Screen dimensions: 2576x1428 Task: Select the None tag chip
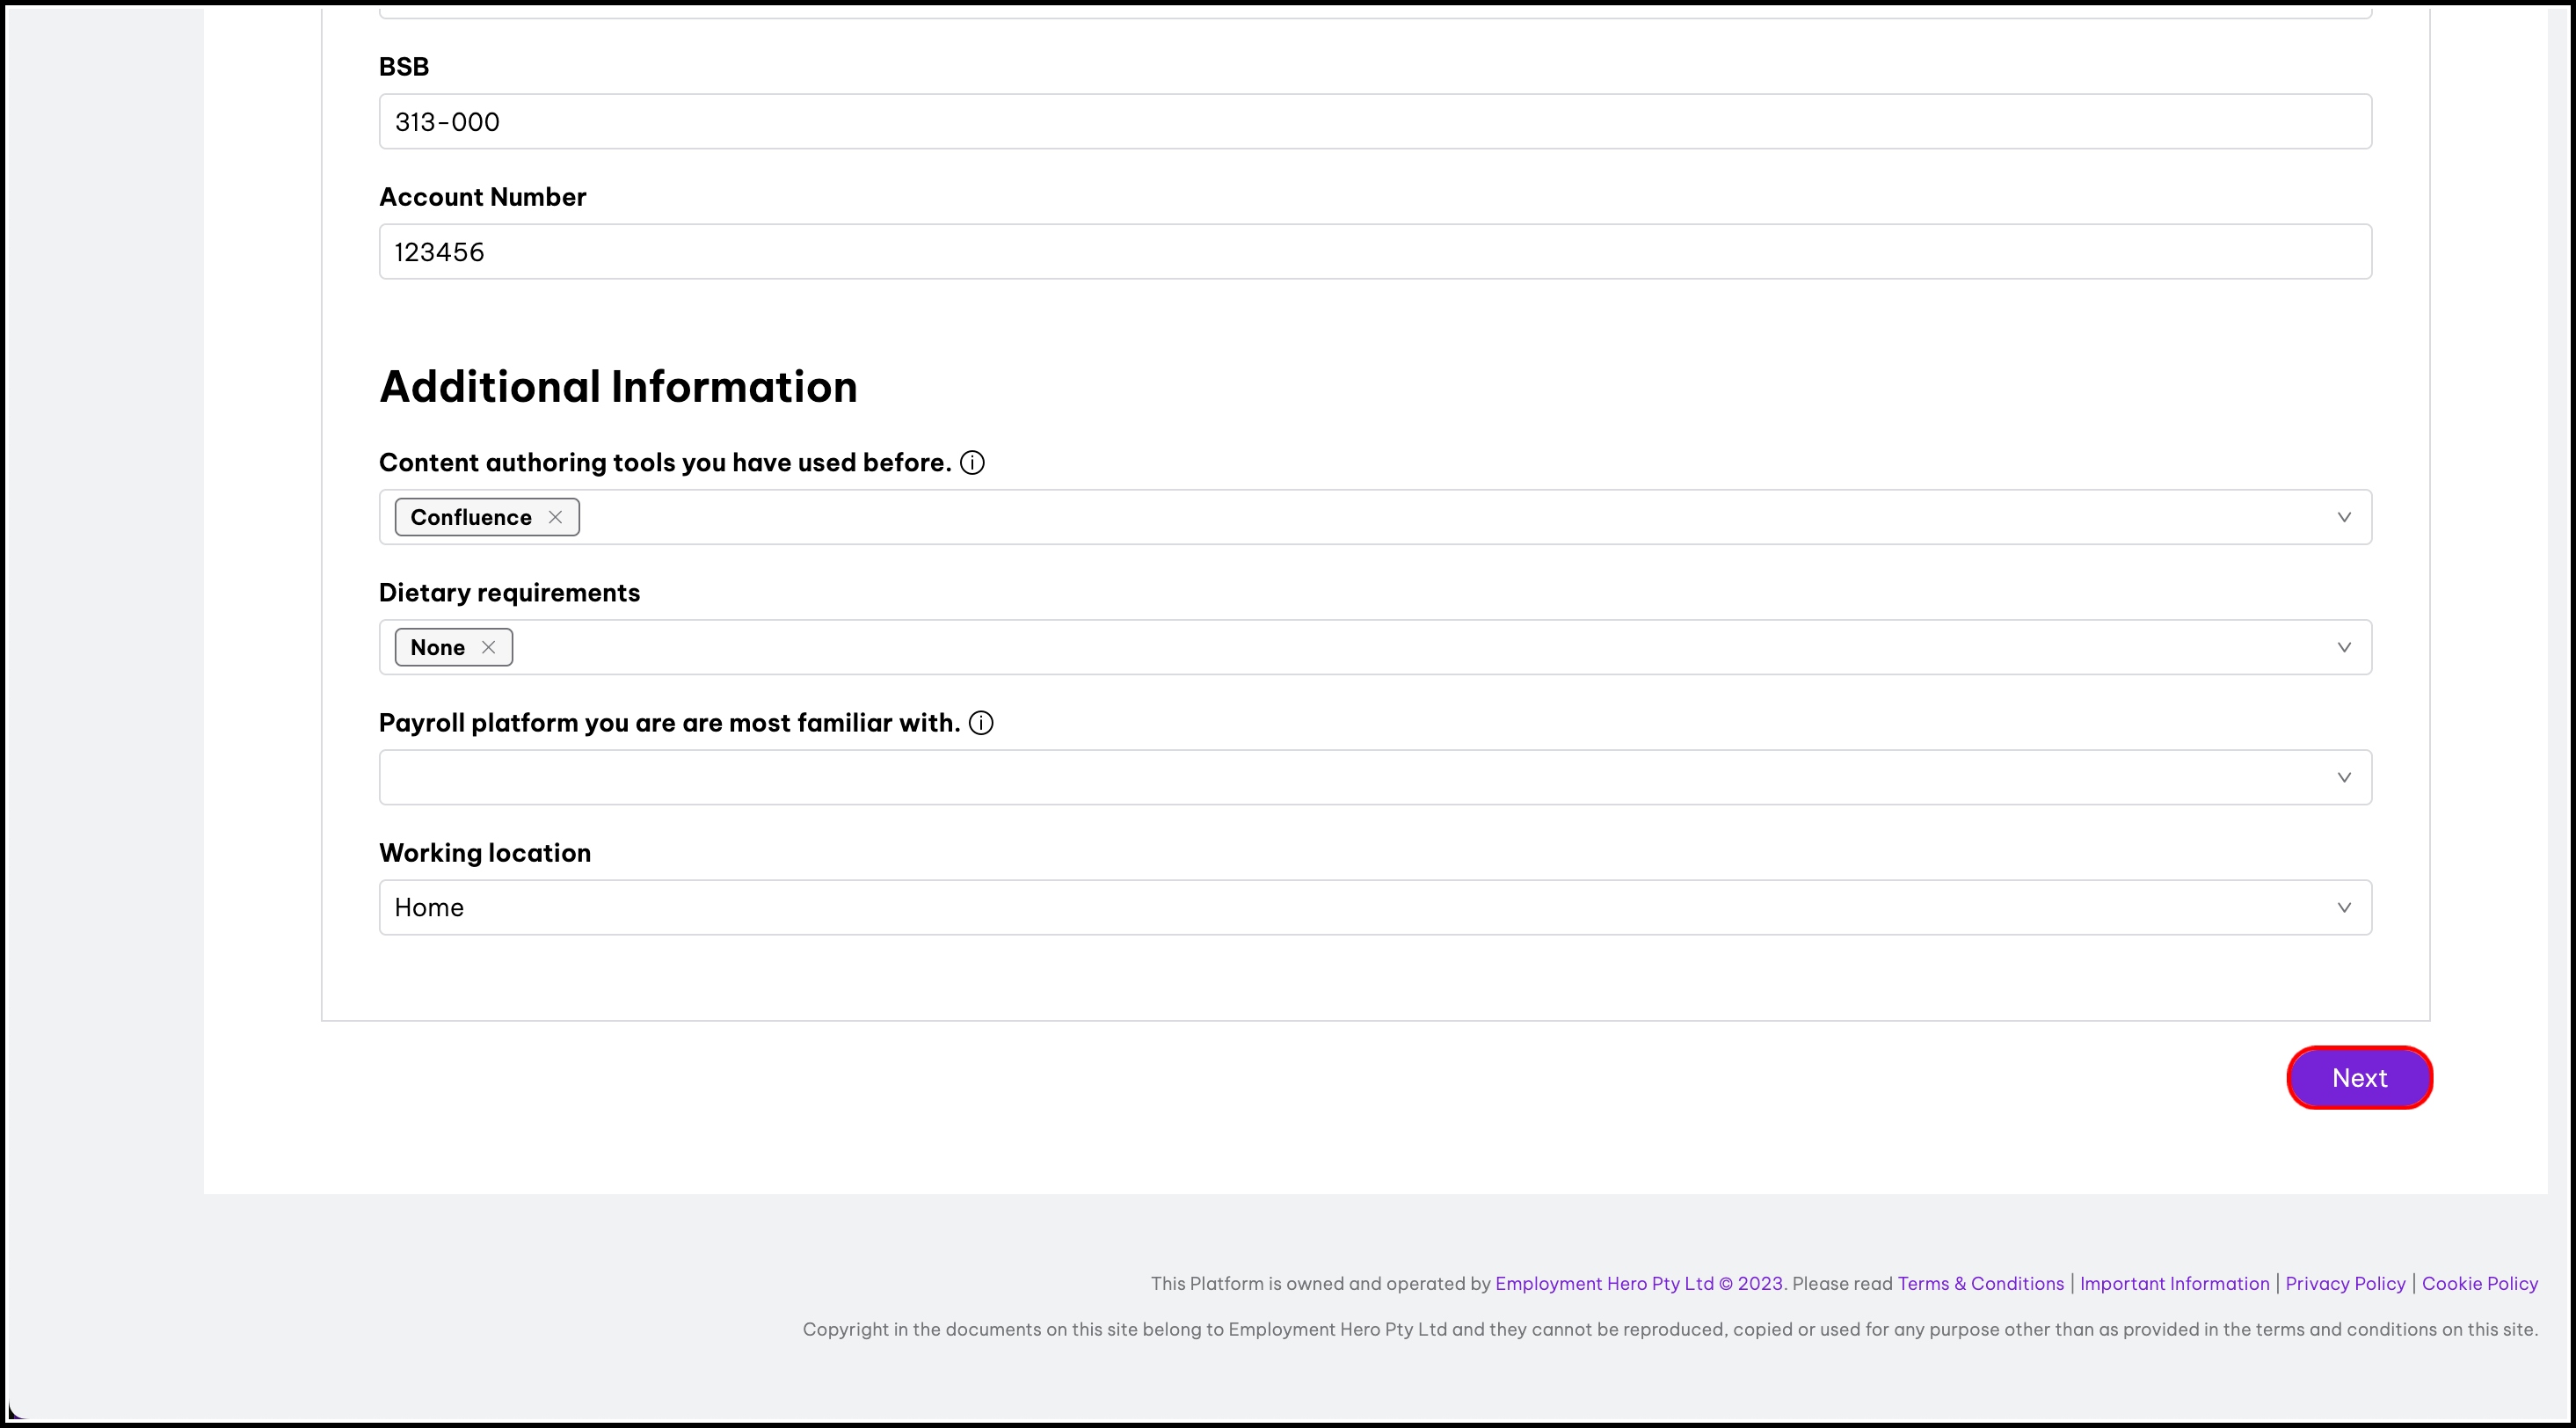coord(437,647)
